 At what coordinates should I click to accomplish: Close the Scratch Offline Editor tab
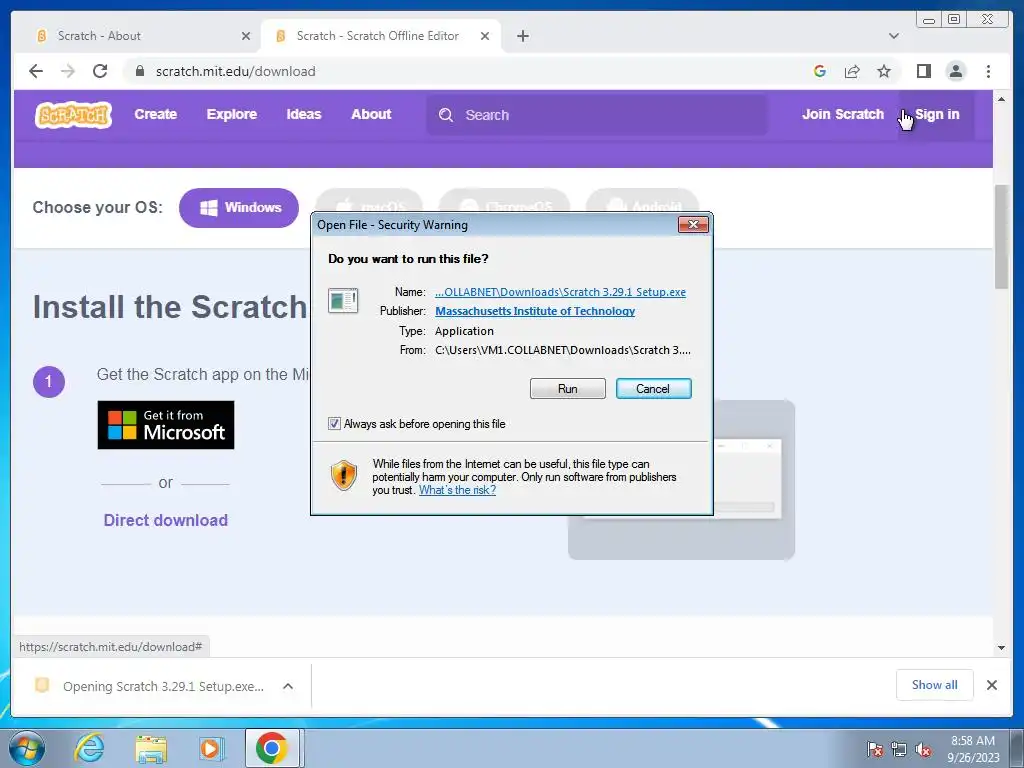[485, 36]
